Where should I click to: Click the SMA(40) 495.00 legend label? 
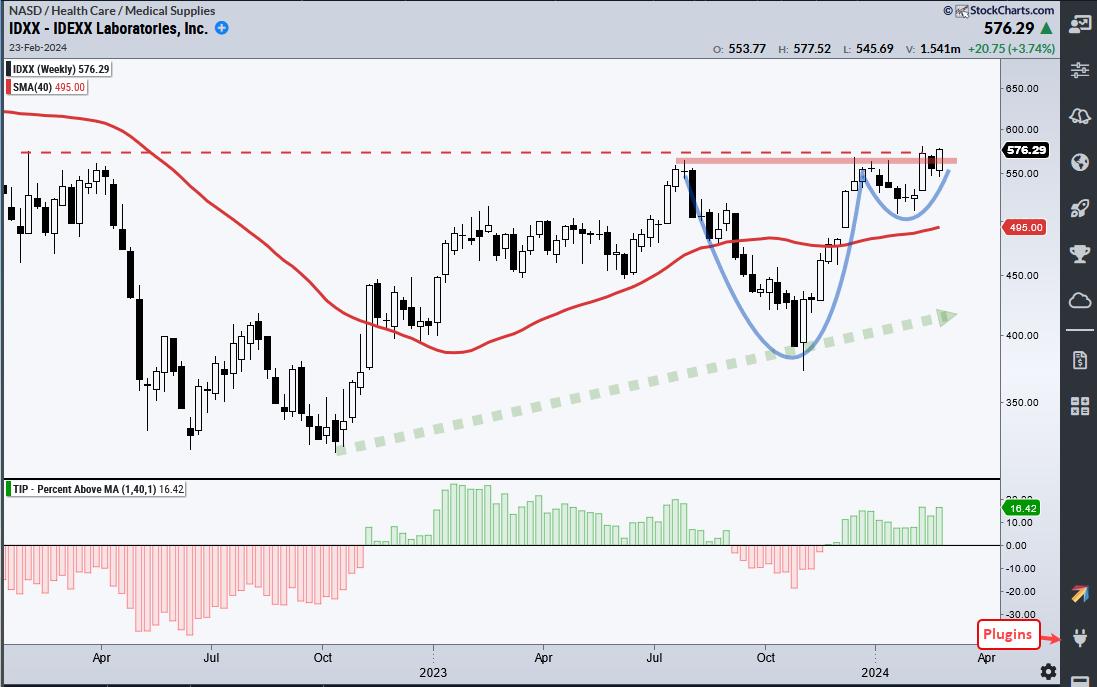46,87
